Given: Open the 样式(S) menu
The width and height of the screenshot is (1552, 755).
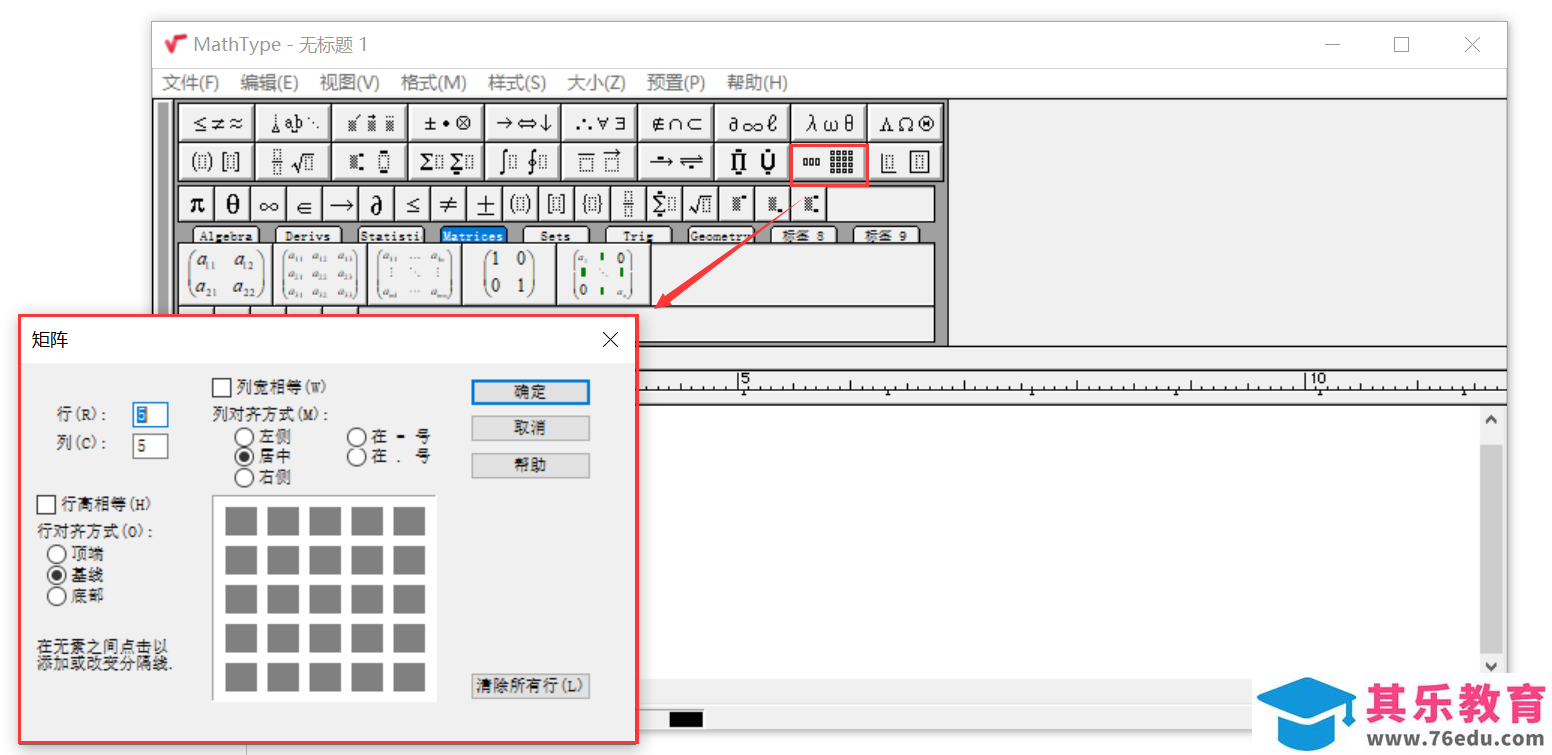Looking at the screenshot, I should point(517,82).
